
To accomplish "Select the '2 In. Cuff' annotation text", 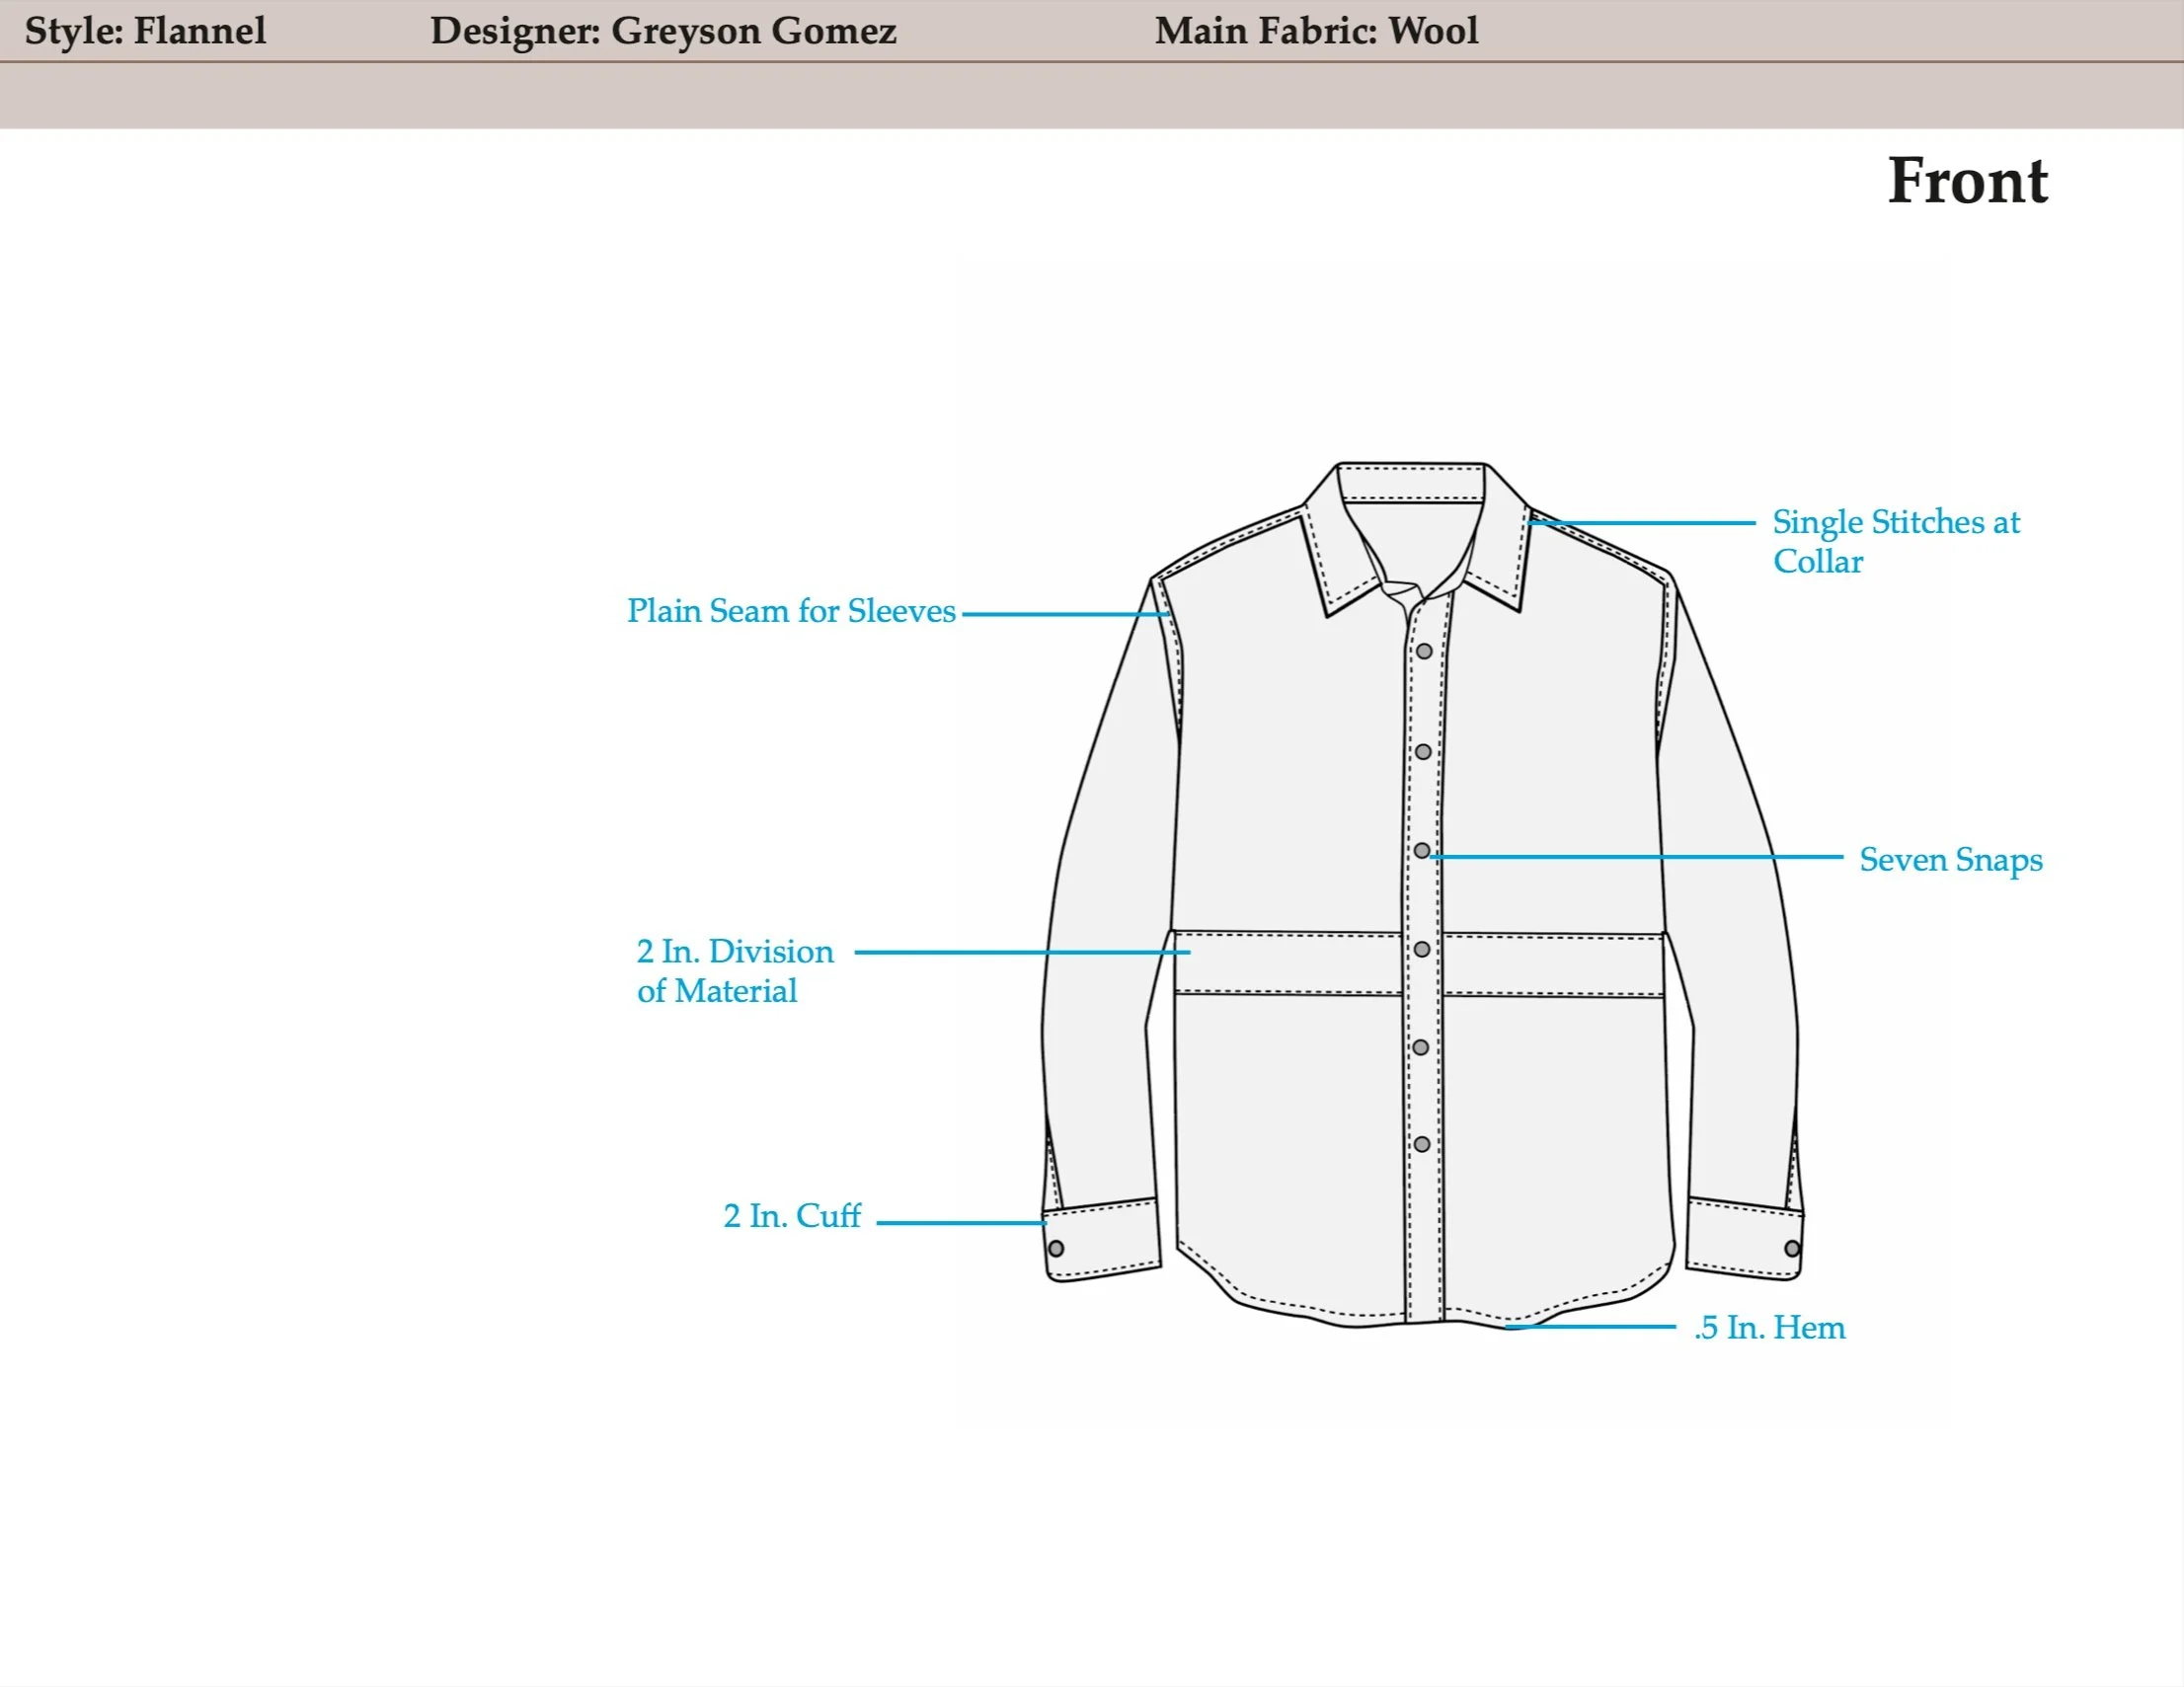I will tap(792, 1216).
